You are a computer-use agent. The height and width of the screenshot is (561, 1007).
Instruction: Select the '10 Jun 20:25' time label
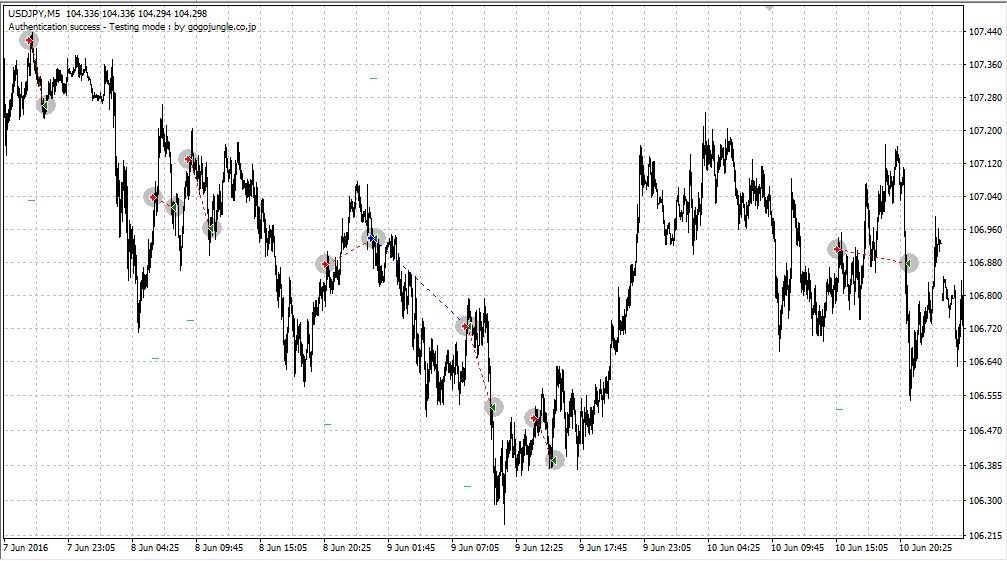tap(925, 548)
